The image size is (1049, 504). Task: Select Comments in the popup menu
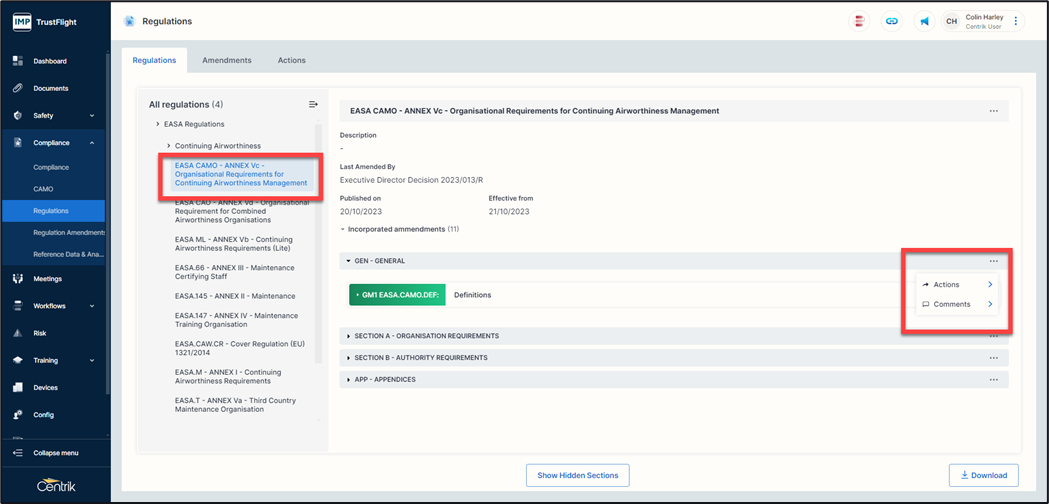pos(951,304)
